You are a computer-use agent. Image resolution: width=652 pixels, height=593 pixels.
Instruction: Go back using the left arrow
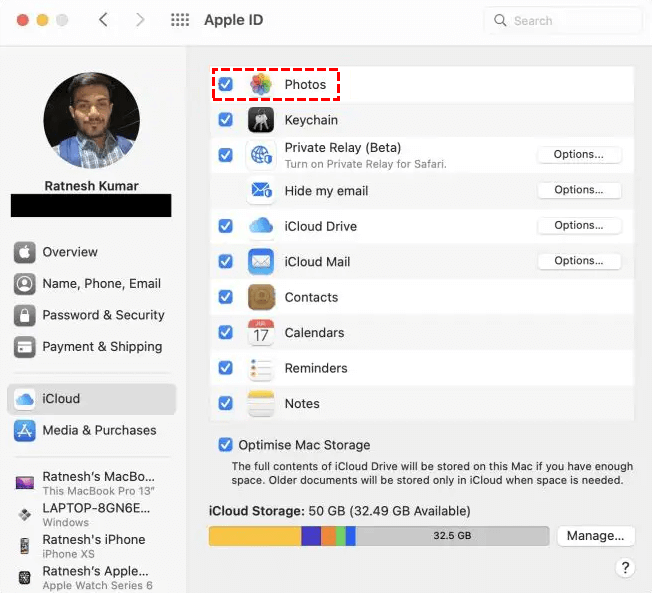coord(104,20)
